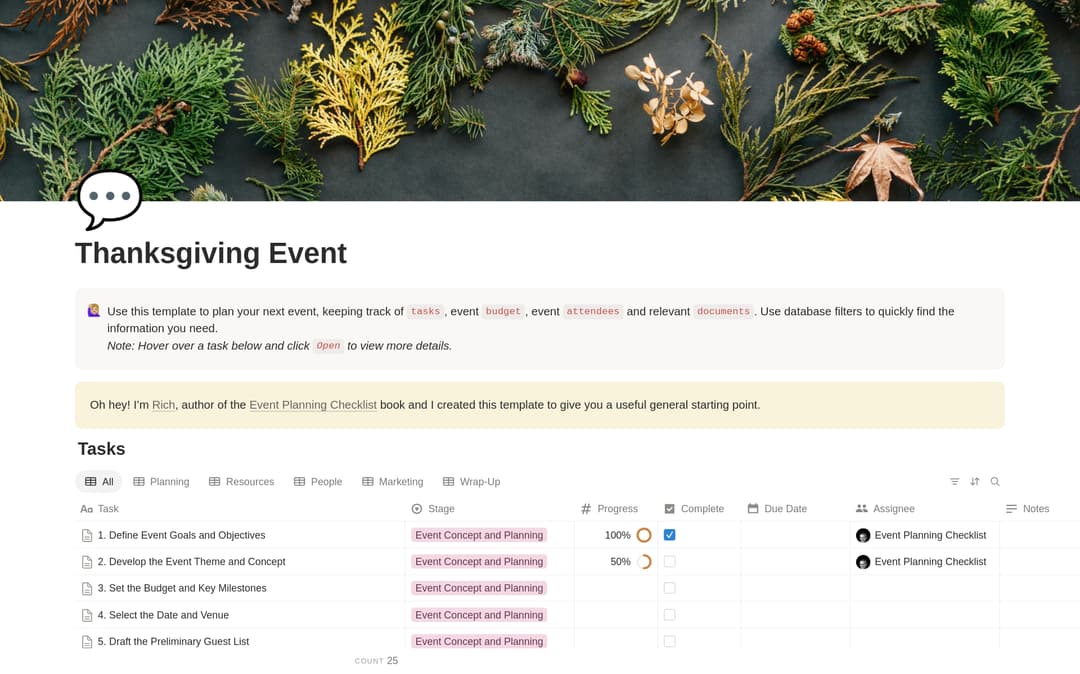1080x674 pixels.
Task: Toggle Complete checkbox for Define Event Goals
Action: coord(669,535)
